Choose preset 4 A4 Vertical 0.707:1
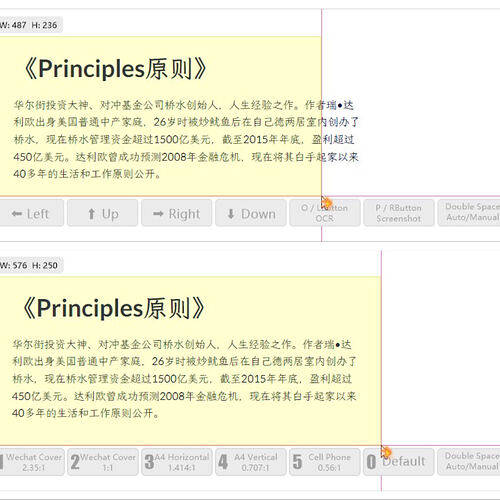Image resolution: width=500 pixels, height=500 pixels. coord(251,462)
